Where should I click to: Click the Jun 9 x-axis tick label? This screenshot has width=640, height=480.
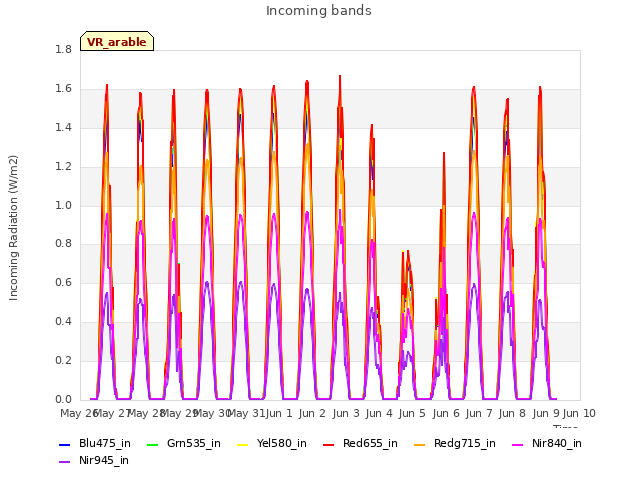(546, 413)
